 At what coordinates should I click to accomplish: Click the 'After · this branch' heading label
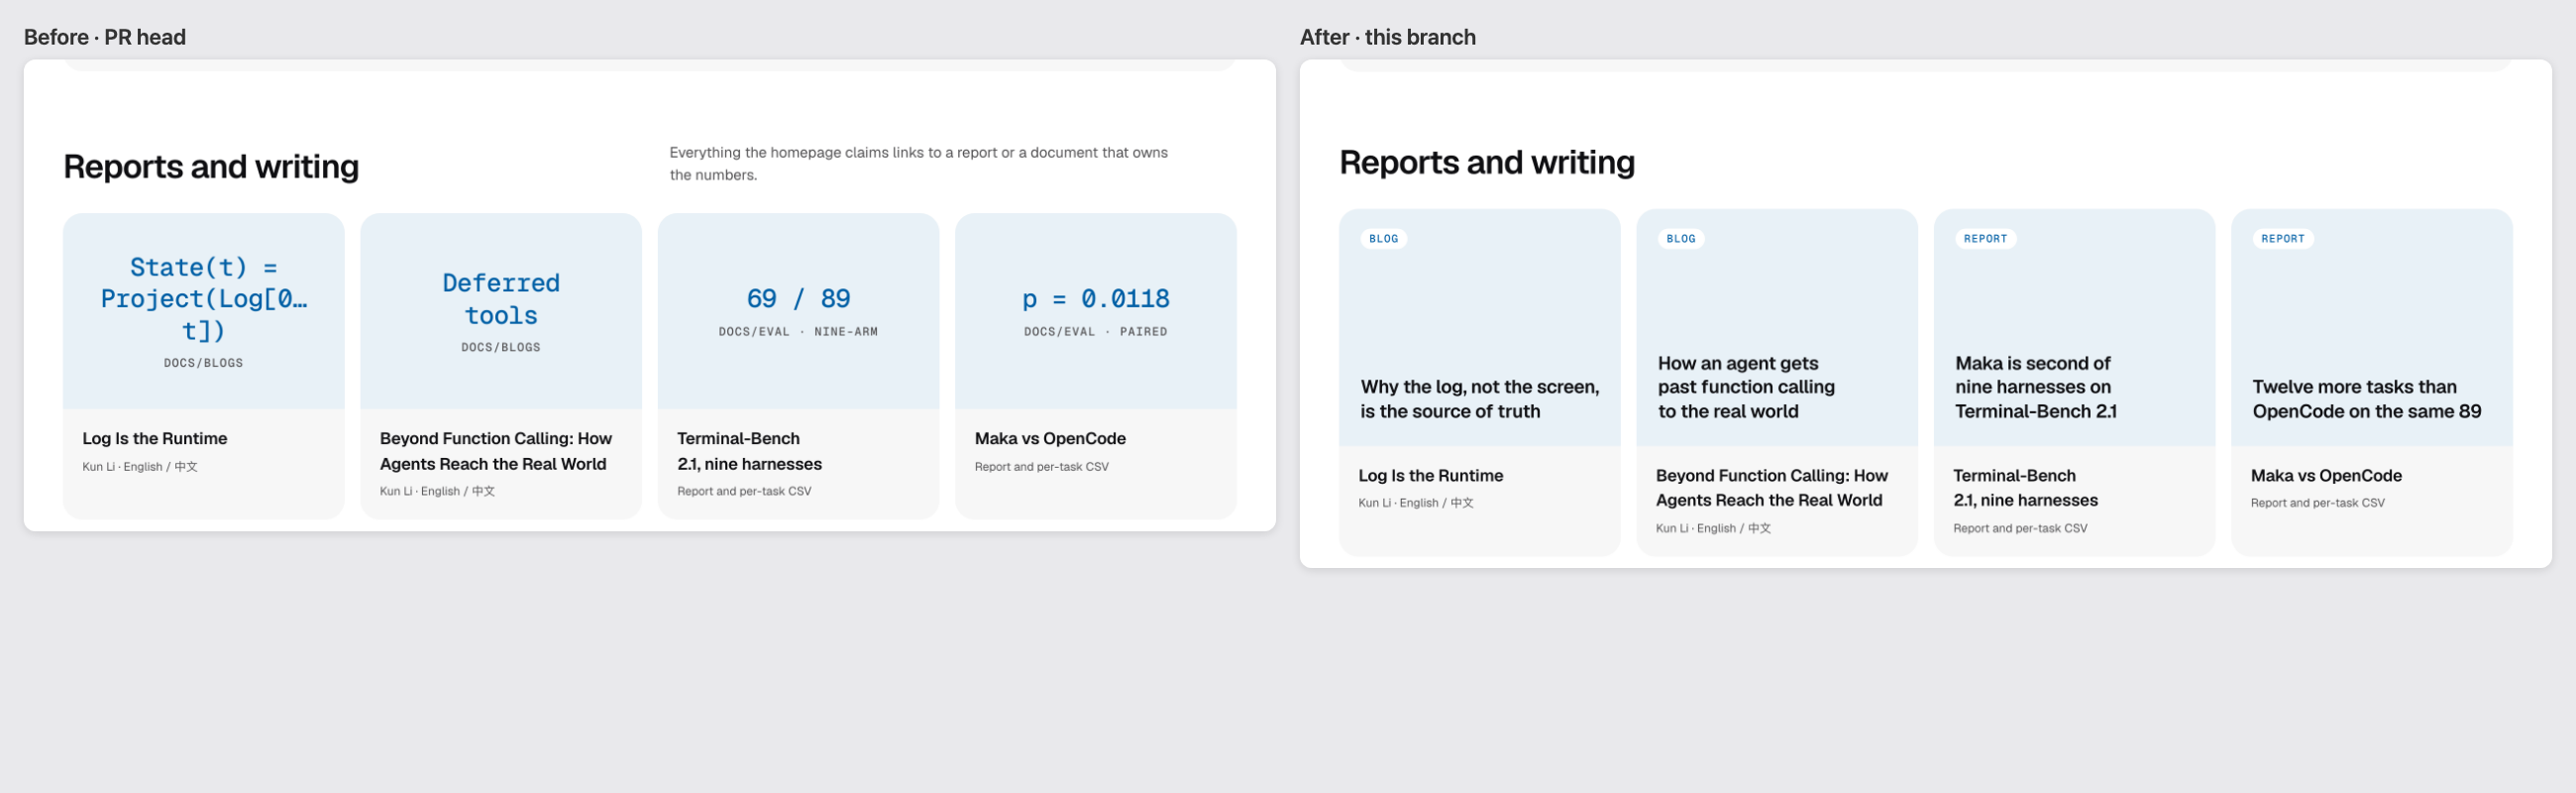click(x=1387, y=37)
